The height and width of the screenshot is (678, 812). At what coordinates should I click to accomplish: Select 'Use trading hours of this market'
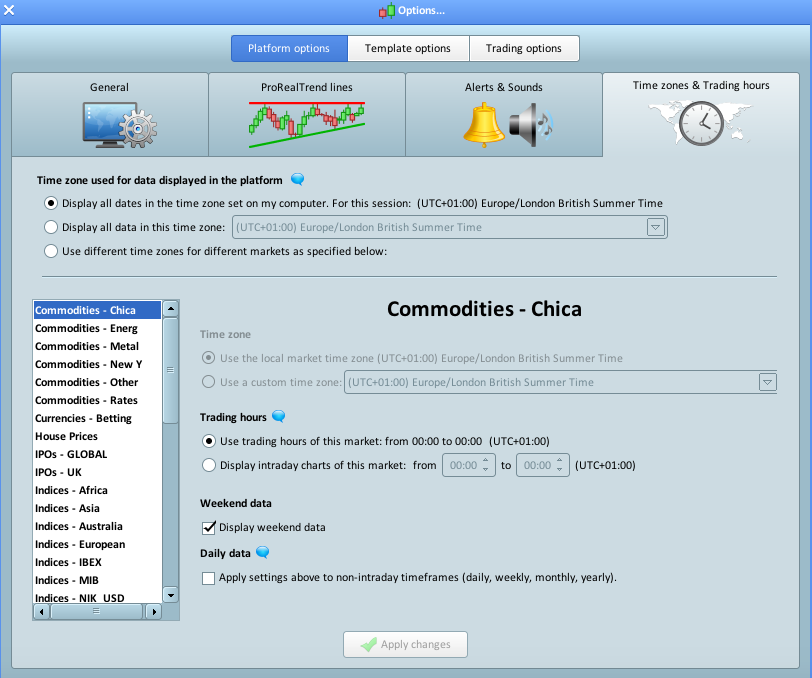[209, 441]
